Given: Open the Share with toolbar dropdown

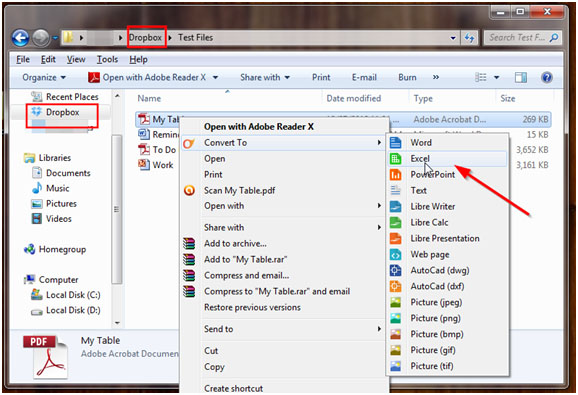Looking at the screenshot, I should click(265, 77).
